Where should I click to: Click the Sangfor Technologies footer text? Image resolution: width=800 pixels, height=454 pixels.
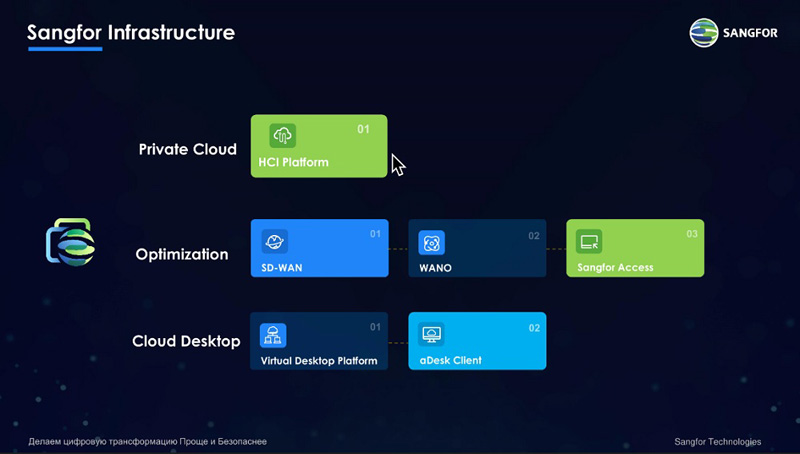coord(718,442)
